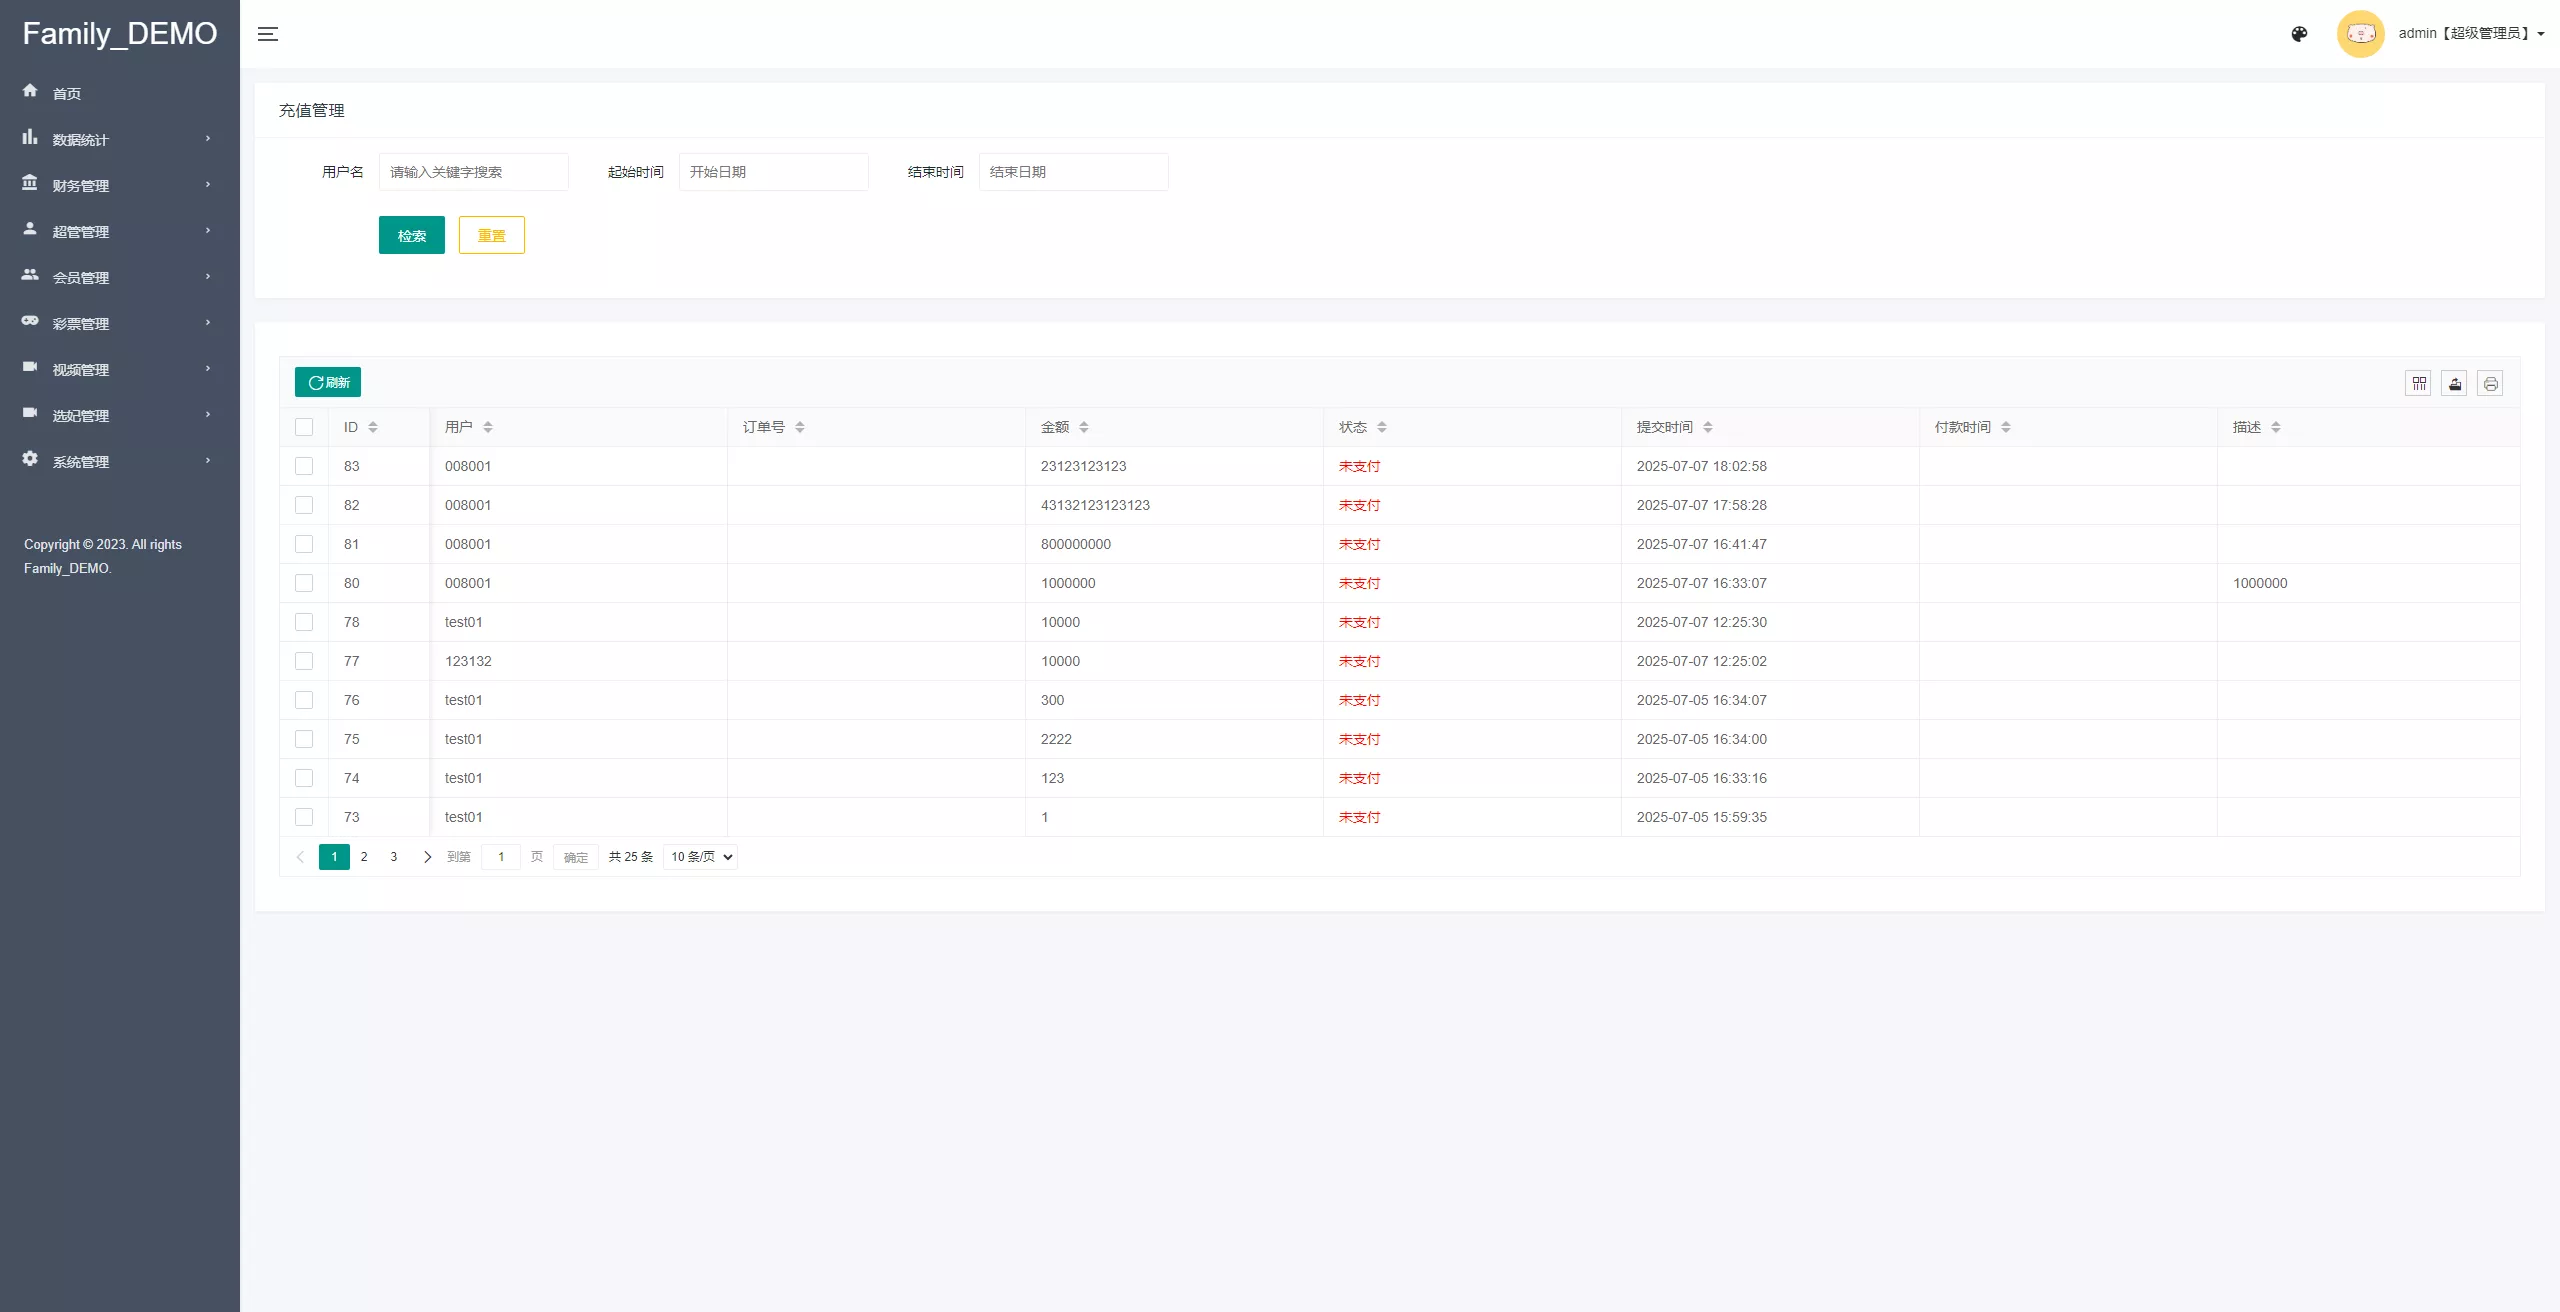Go to pagination page 2
This screenshot has width=2560, height=1312.
pyautogui.click(x=364, y=857)
